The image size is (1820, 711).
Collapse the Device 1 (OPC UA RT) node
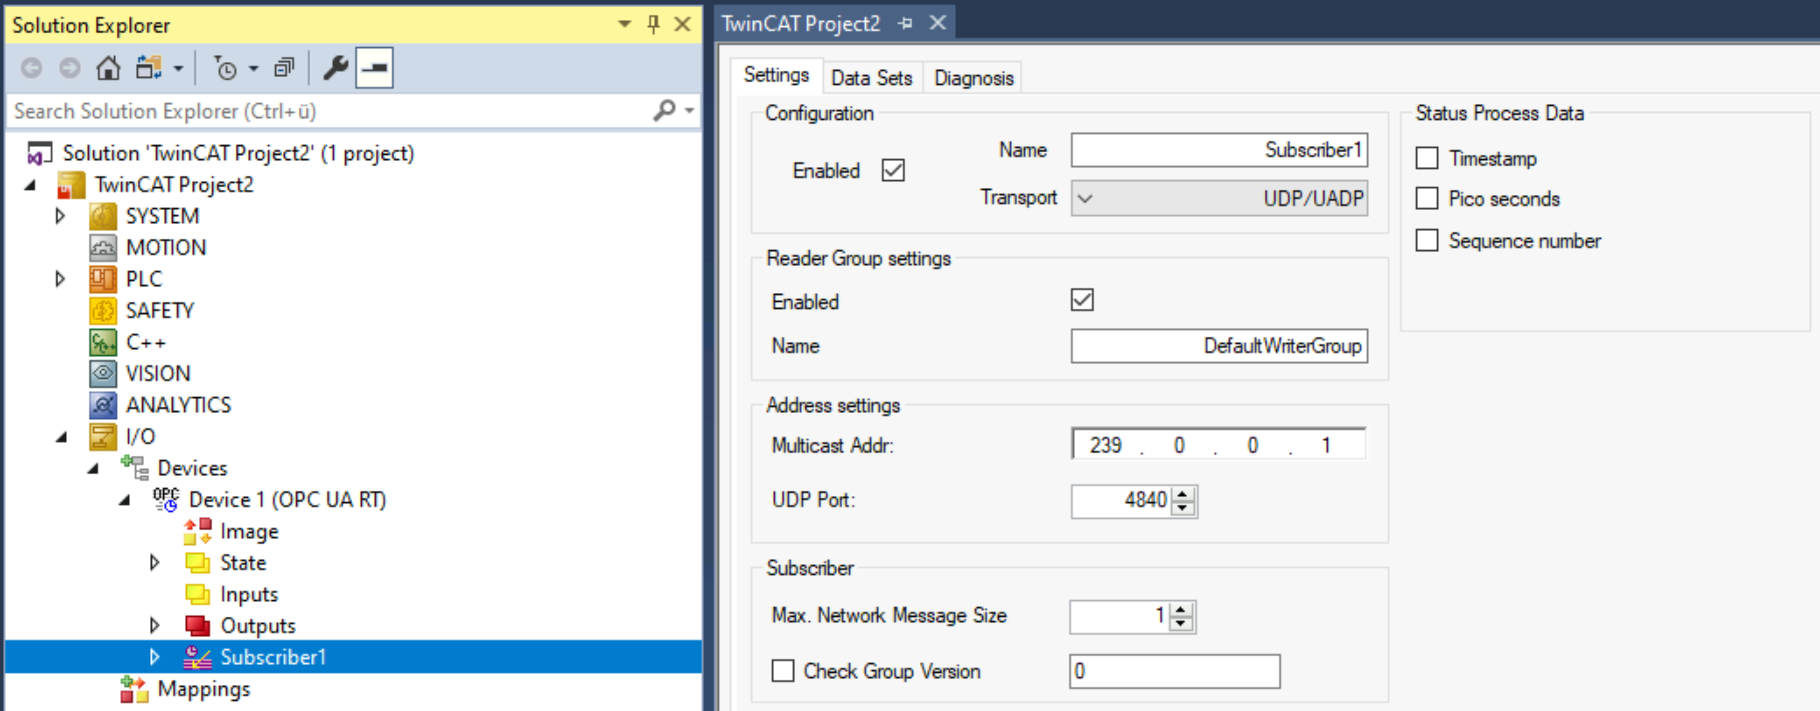[125, 500]
